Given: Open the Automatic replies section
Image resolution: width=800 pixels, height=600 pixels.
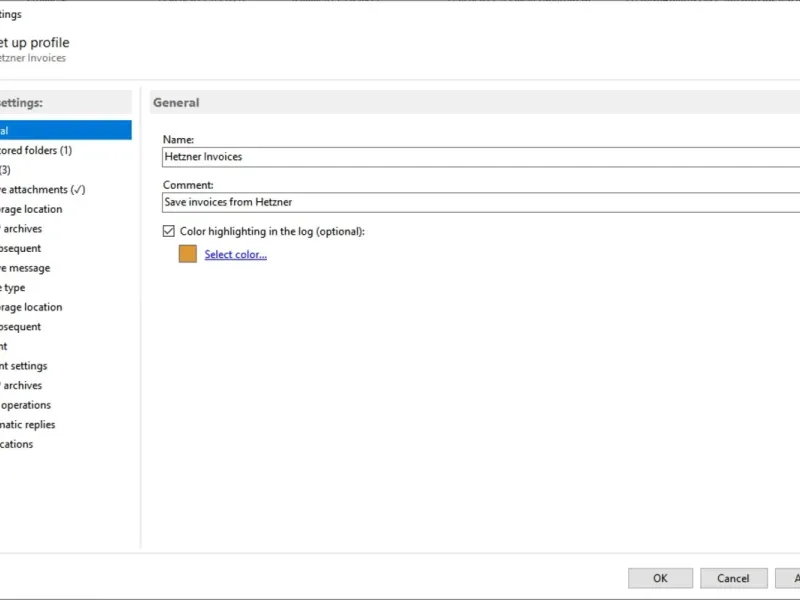Looking at the screenshot, I should pos(28,425).
